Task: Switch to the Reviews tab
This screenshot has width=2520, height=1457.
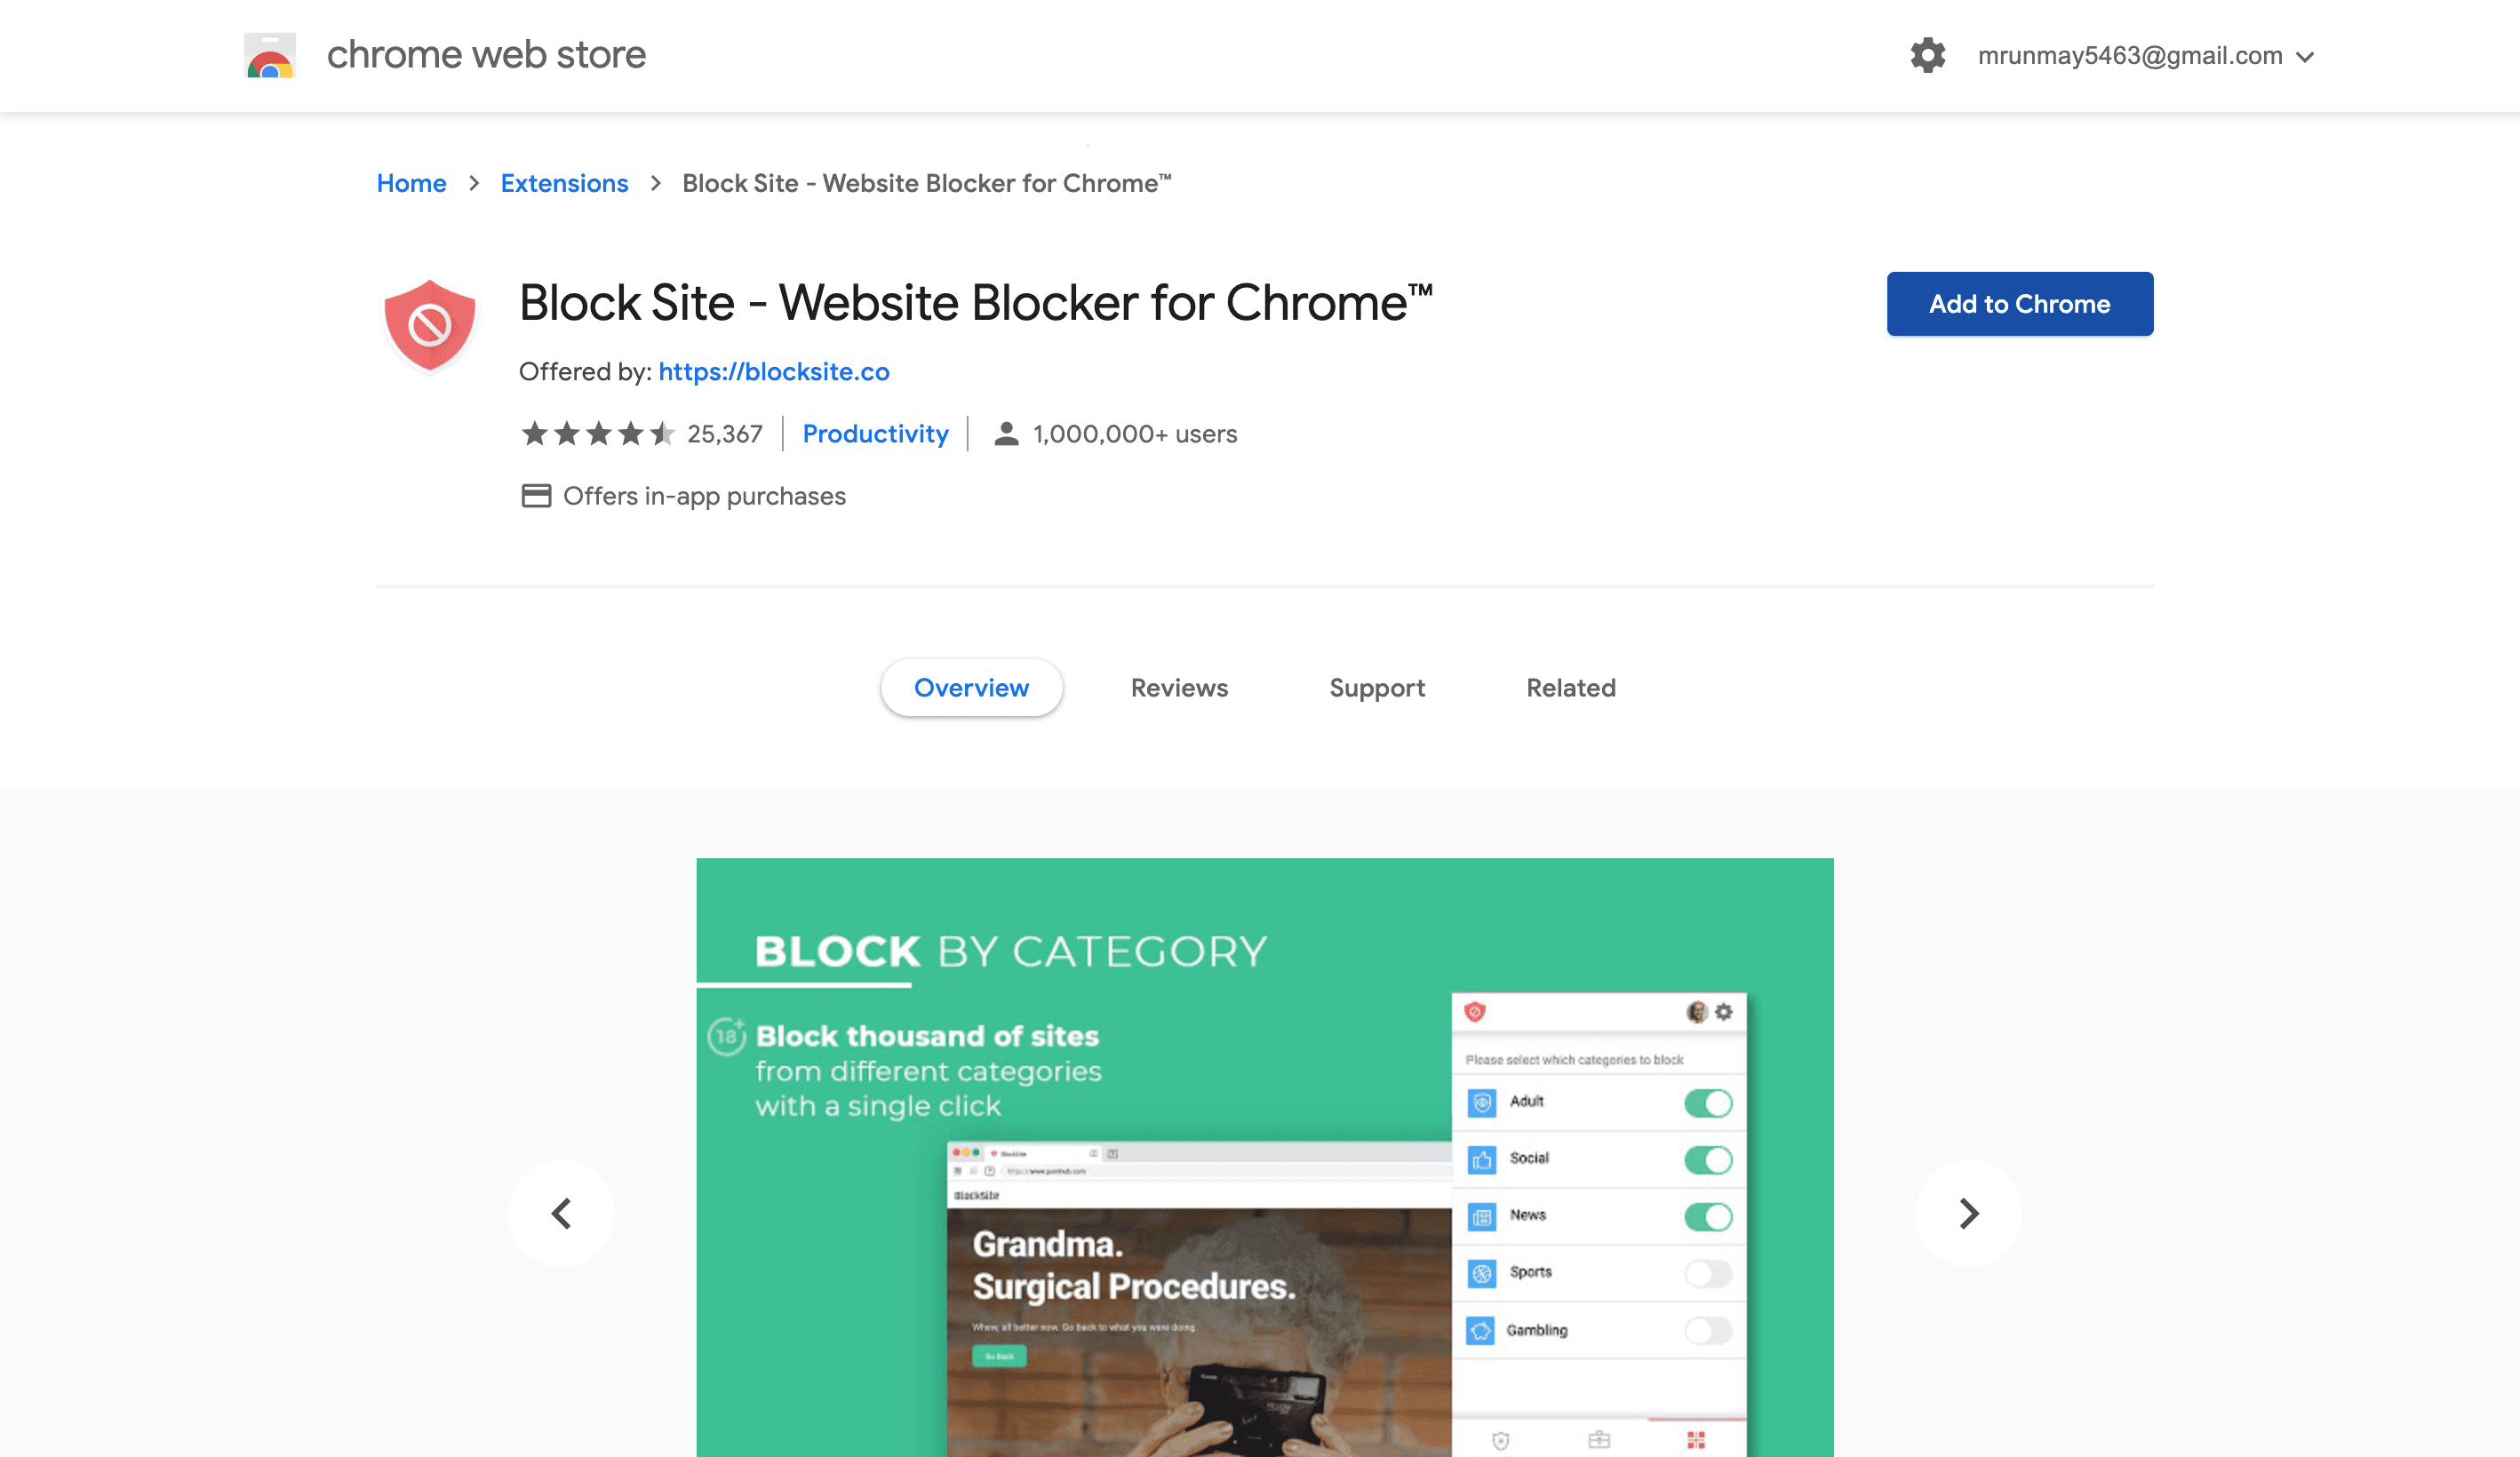Action: click(x=1179, y=687)
